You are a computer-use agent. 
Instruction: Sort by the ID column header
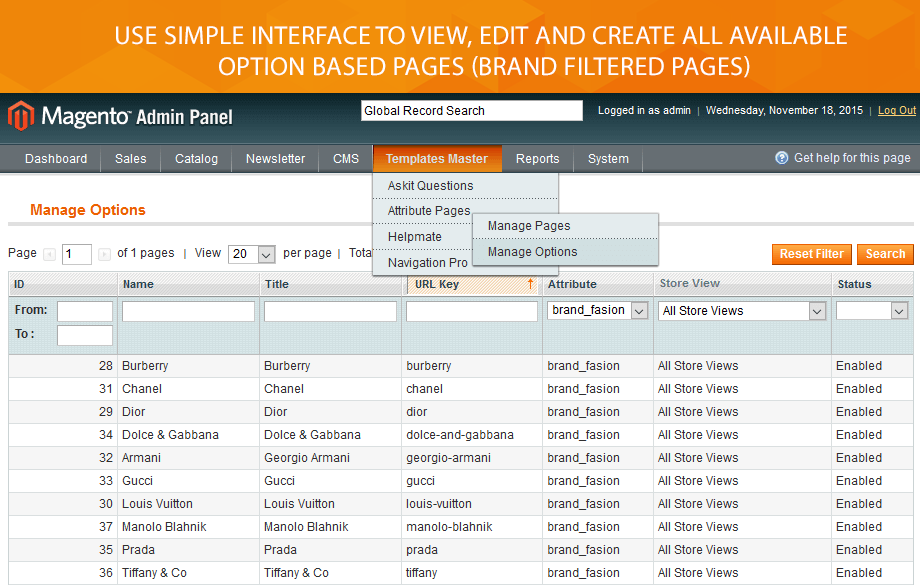(x=63, y=284)
